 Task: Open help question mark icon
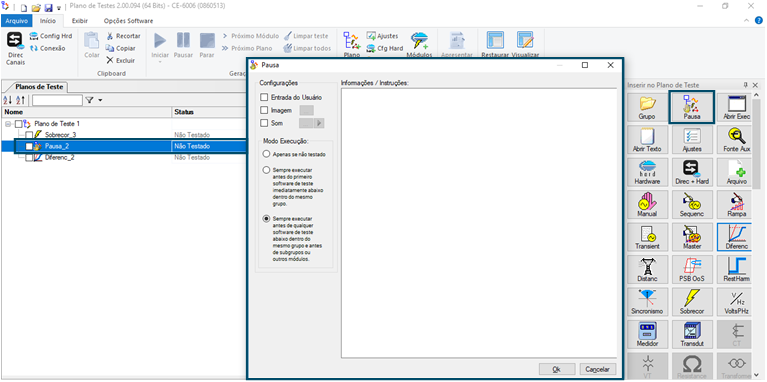(x=759, y=21)
